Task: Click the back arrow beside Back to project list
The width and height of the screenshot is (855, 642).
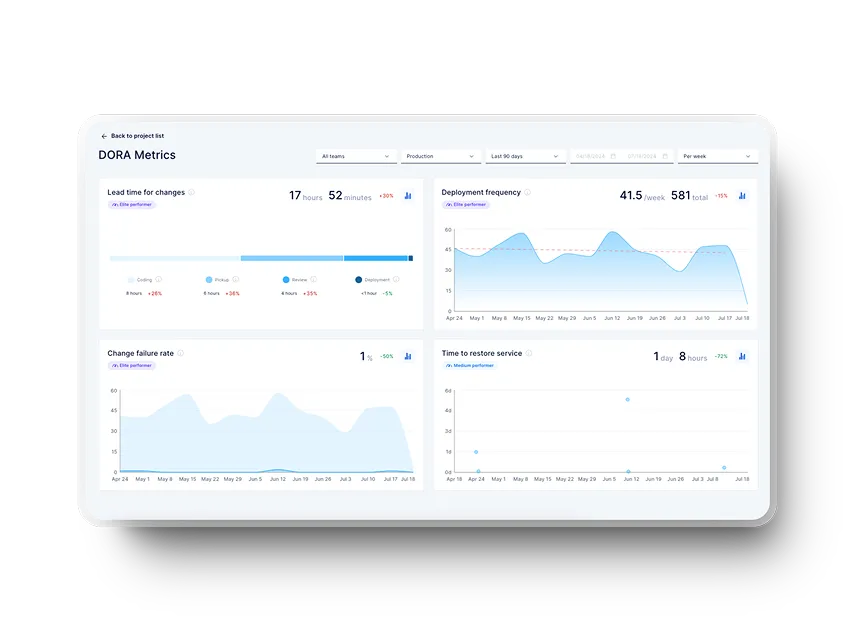Action: point(104,136)
